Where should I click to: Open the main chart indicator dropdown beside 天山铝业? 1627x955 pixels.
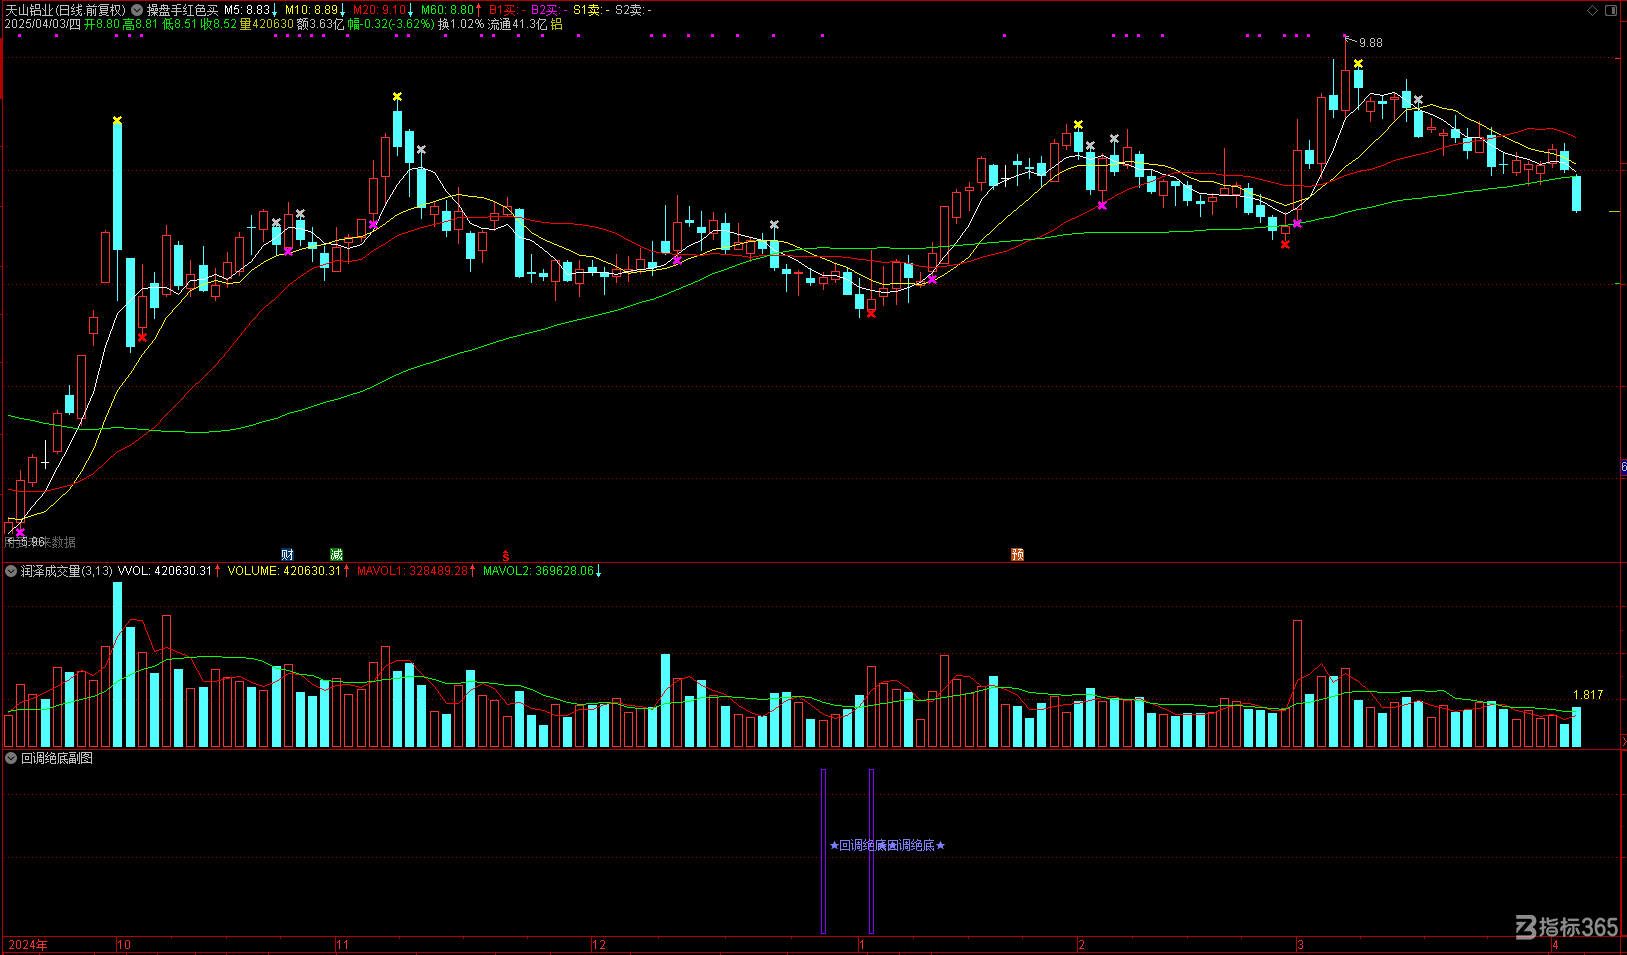tap(137, 10)
